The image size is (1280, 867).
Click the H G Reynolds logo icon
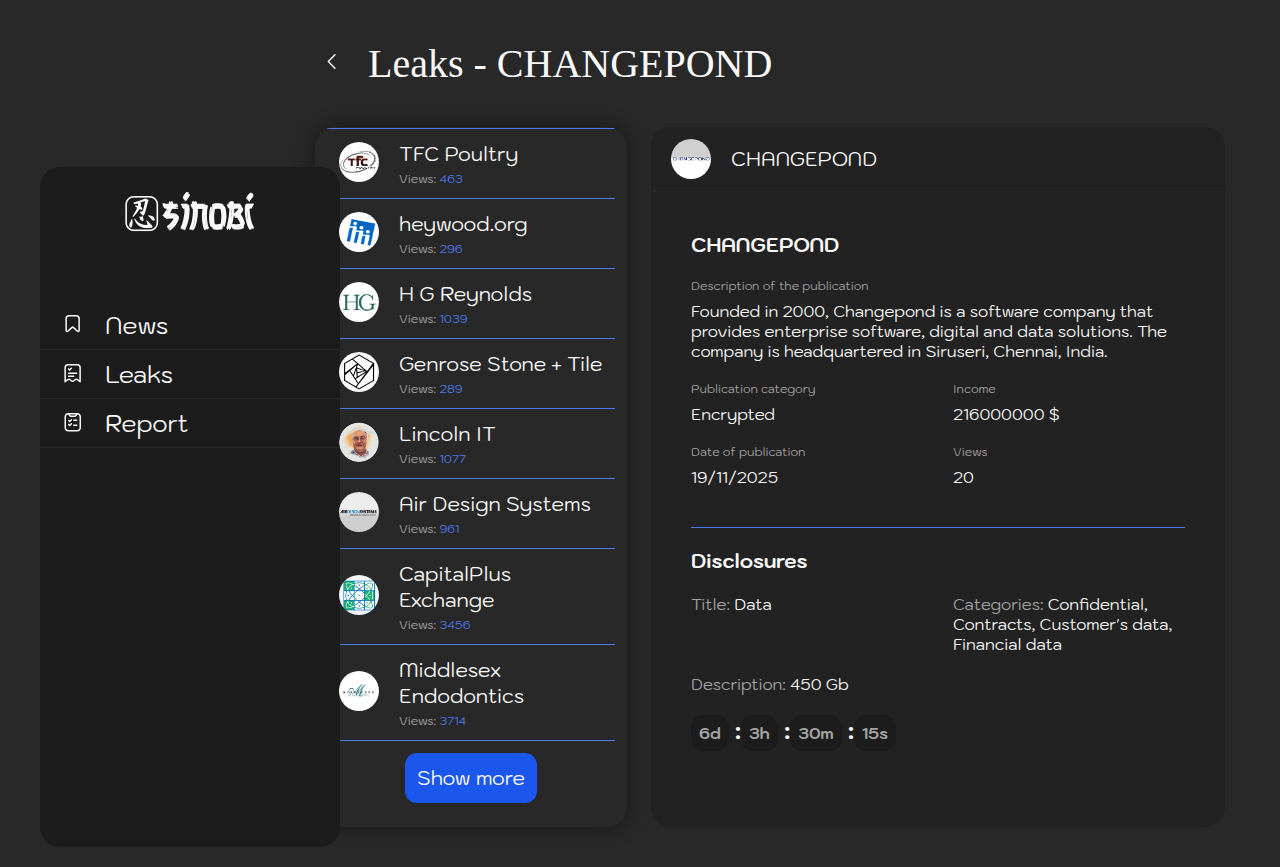click(x=359, y=302)
